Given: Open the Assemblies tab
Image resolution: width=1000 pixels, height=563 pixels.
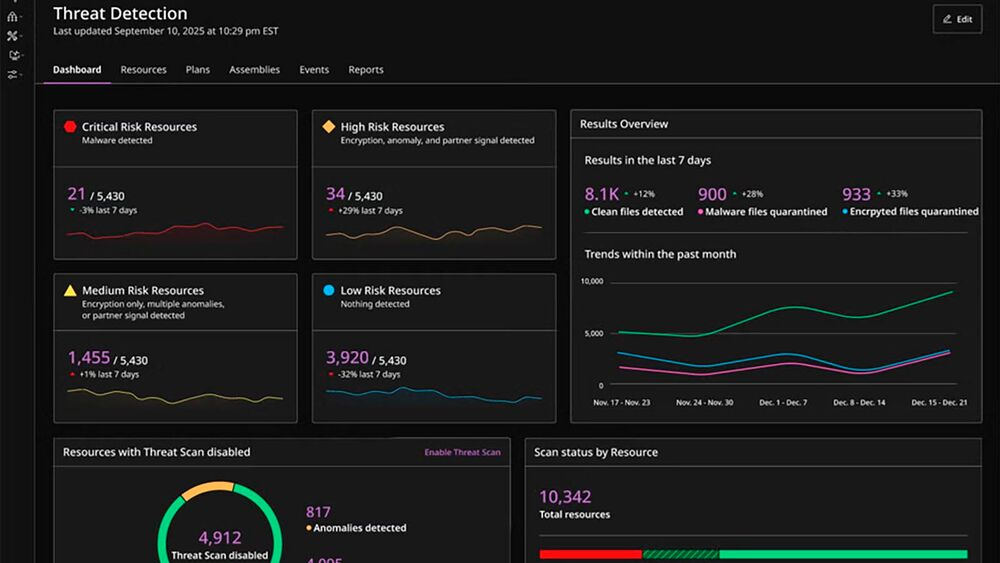Looking at the screenshot, I should [254, 69].
